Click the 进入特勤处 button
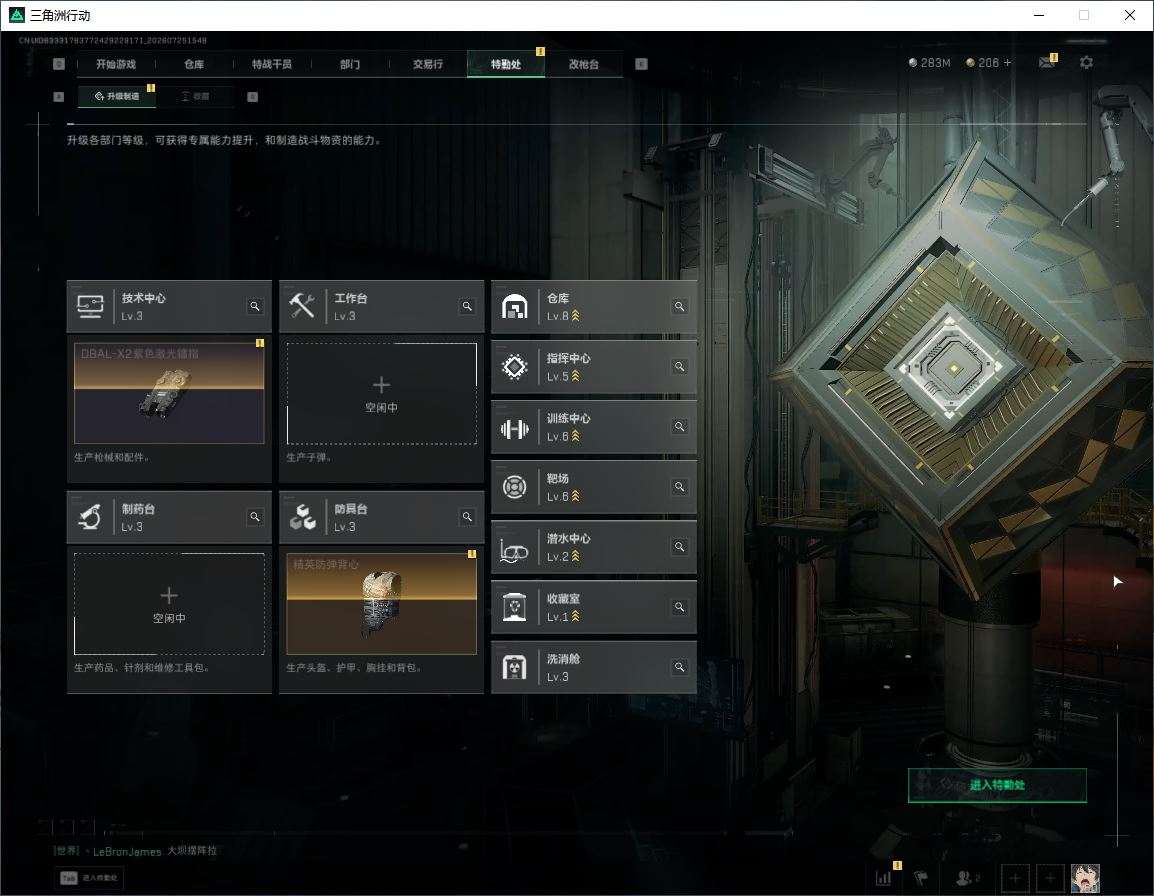Image resolution: width=1154 pixels, height=896 pixels. 997,785
